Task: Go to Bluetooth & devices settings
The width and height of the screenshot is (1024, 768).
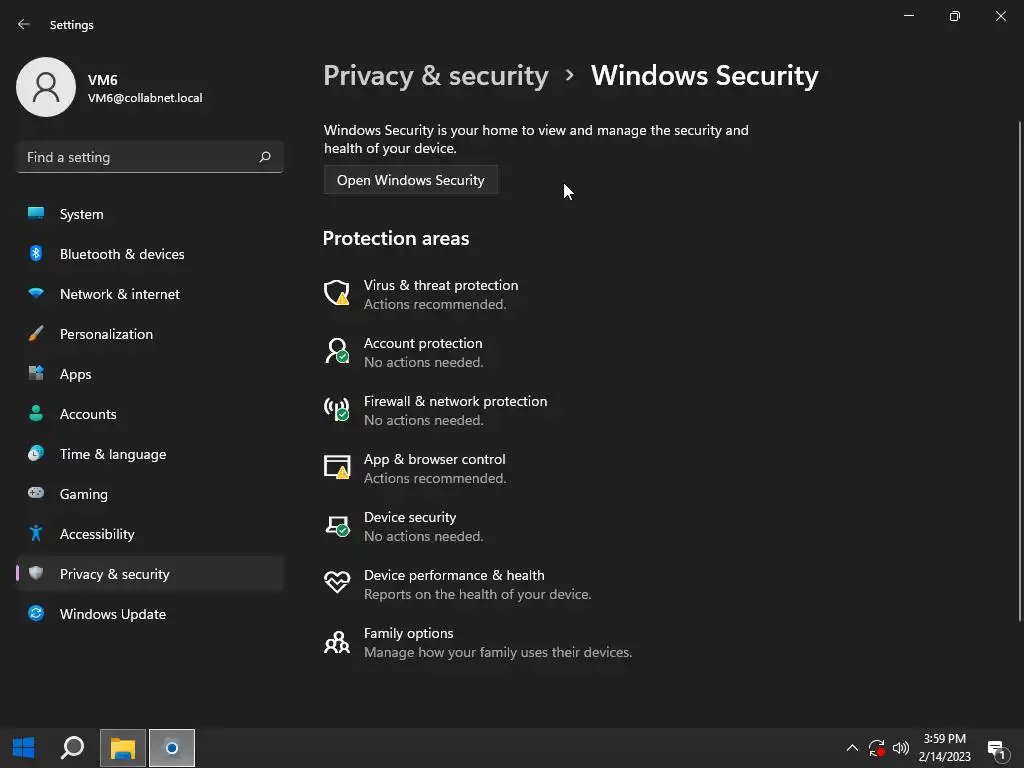Action: tap(150, 254)
